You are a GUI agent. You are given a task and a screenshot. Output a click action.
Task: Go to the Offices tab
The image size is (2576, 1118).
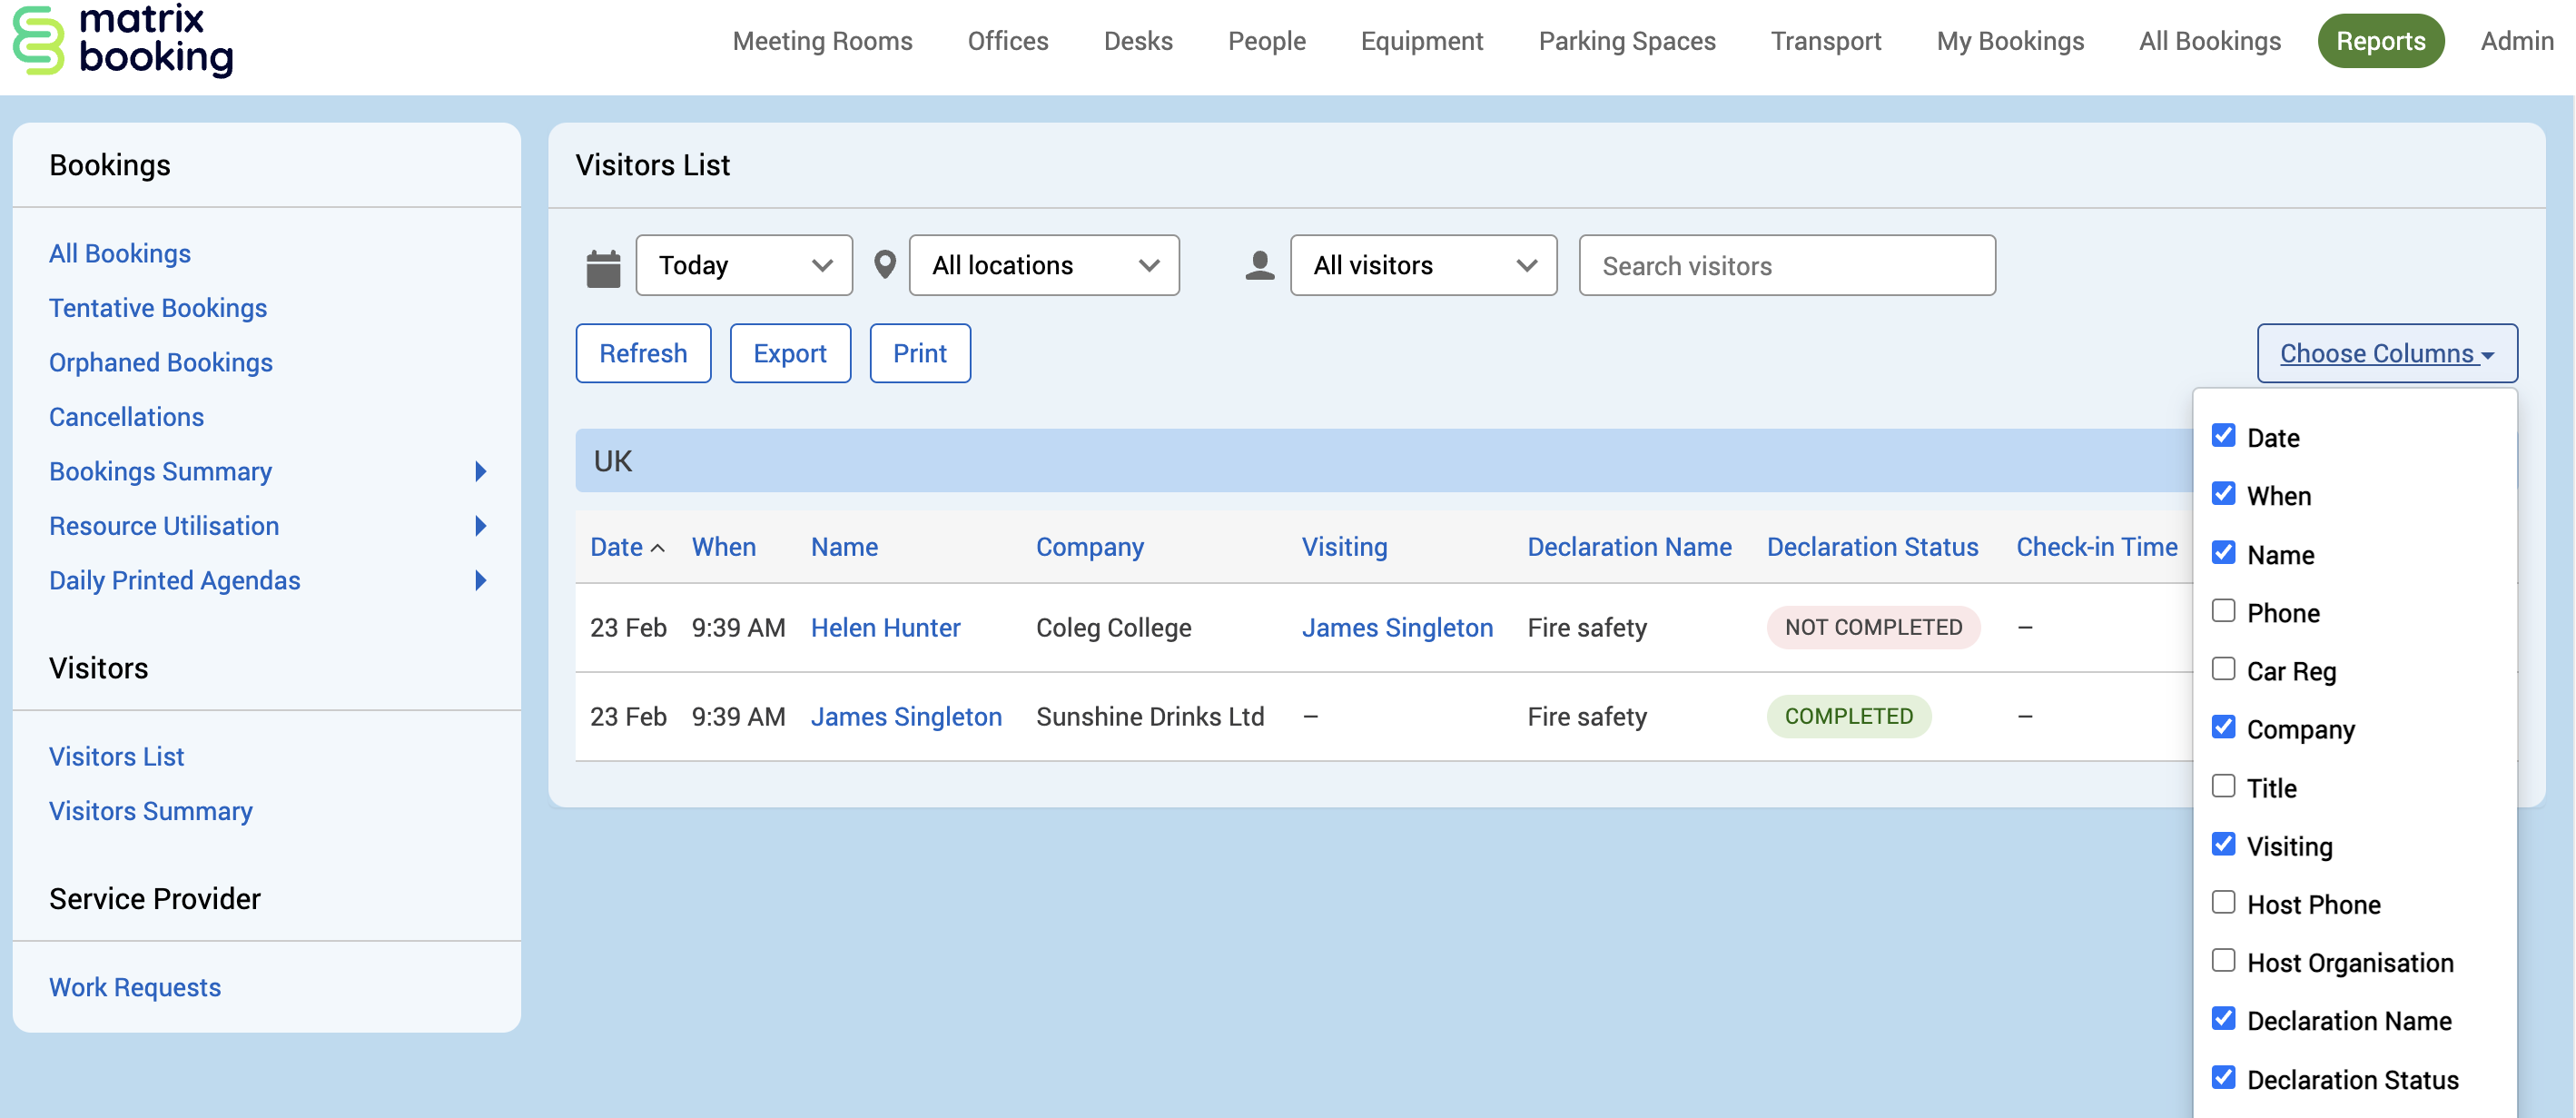point(1008,41)
